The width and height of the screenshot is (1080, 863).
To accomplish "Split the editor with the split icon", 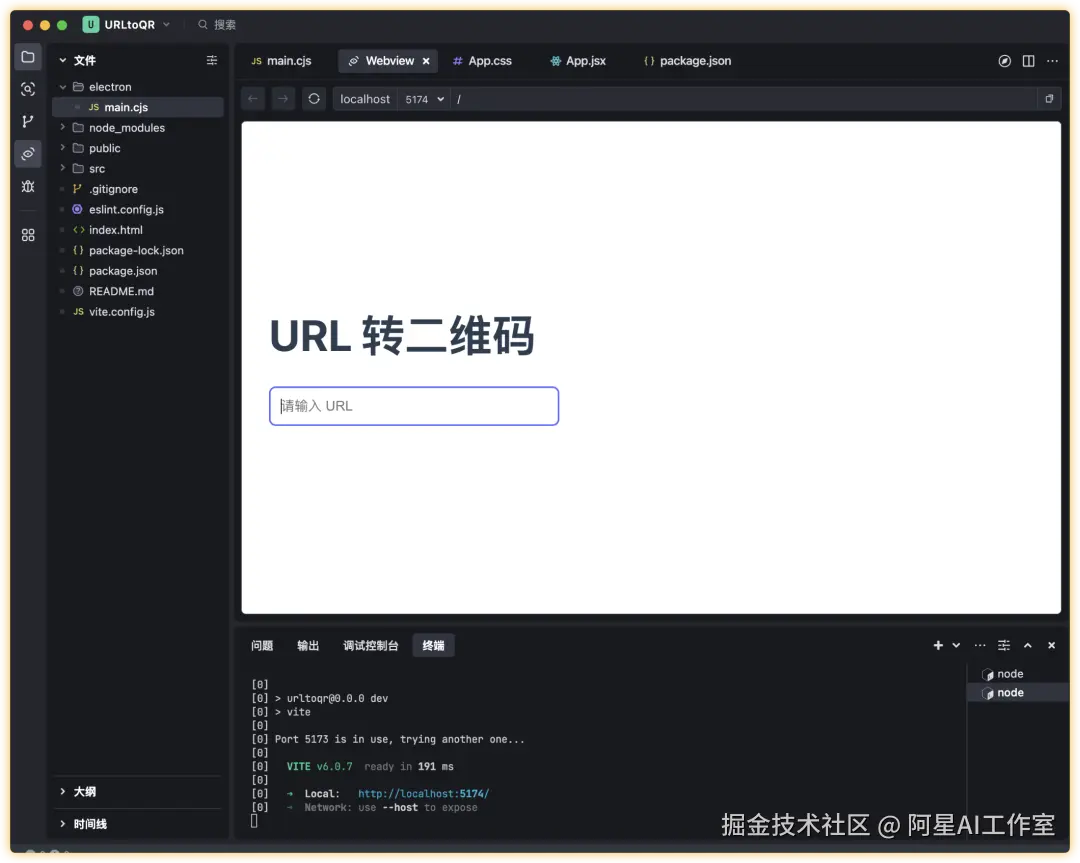I will [1028, 60].
